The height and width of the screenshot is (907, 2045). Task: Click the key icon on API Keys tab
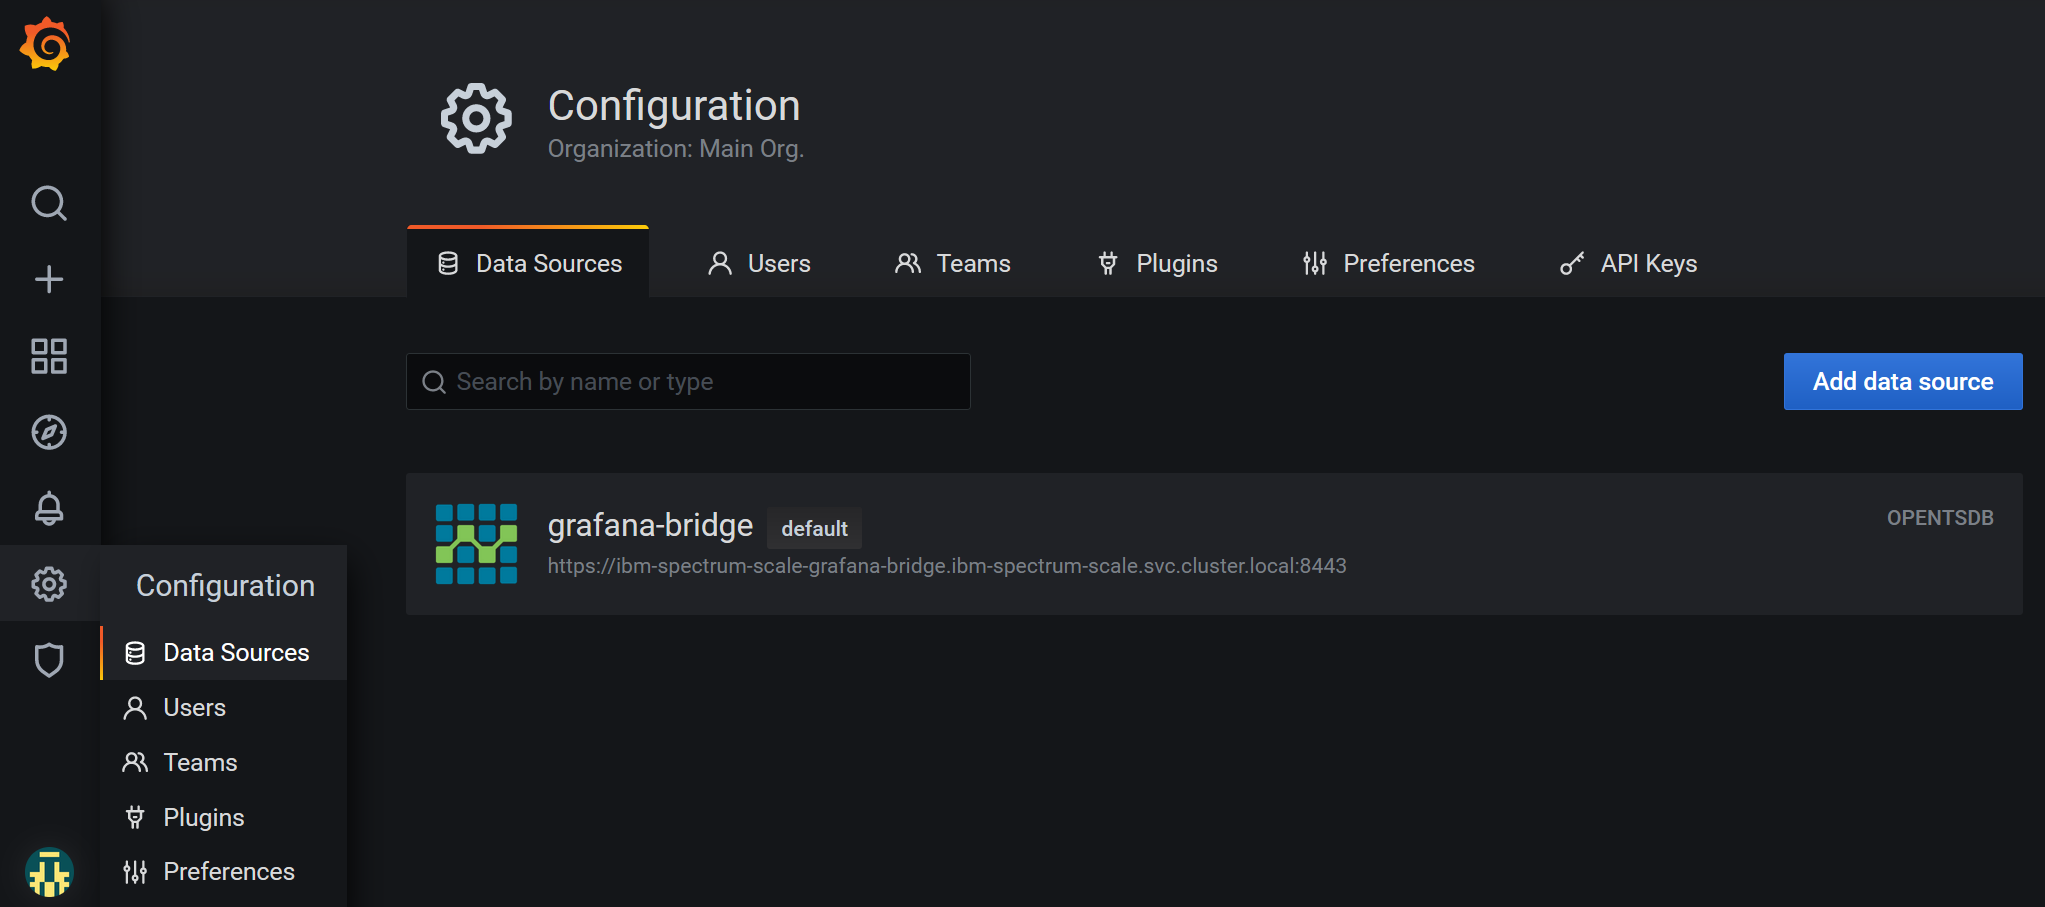coord(1572,263)
